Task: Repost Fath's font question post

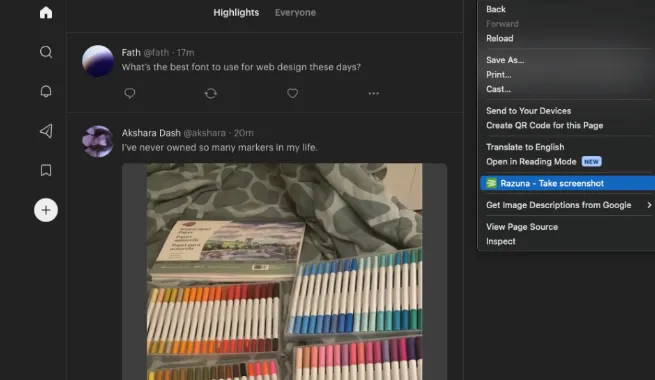Action: point(211,93)
